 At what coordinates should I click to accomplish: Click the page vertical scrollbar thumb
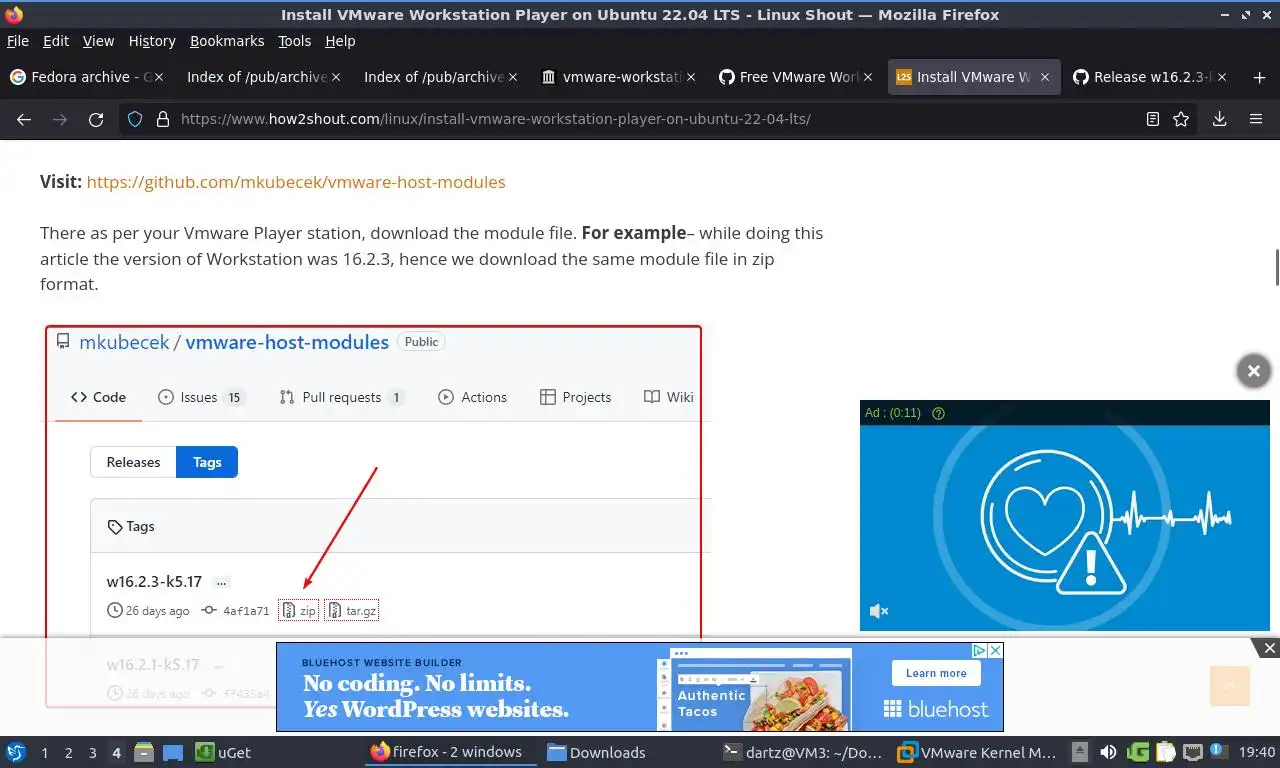coord(1277,267)
